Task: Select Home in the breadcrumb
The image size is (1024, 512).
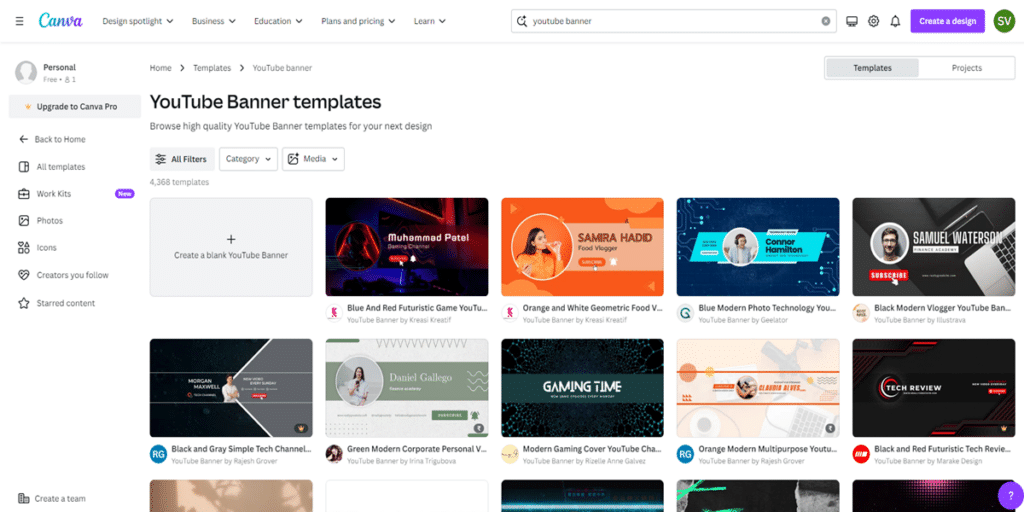Action: tap(161, 68)
